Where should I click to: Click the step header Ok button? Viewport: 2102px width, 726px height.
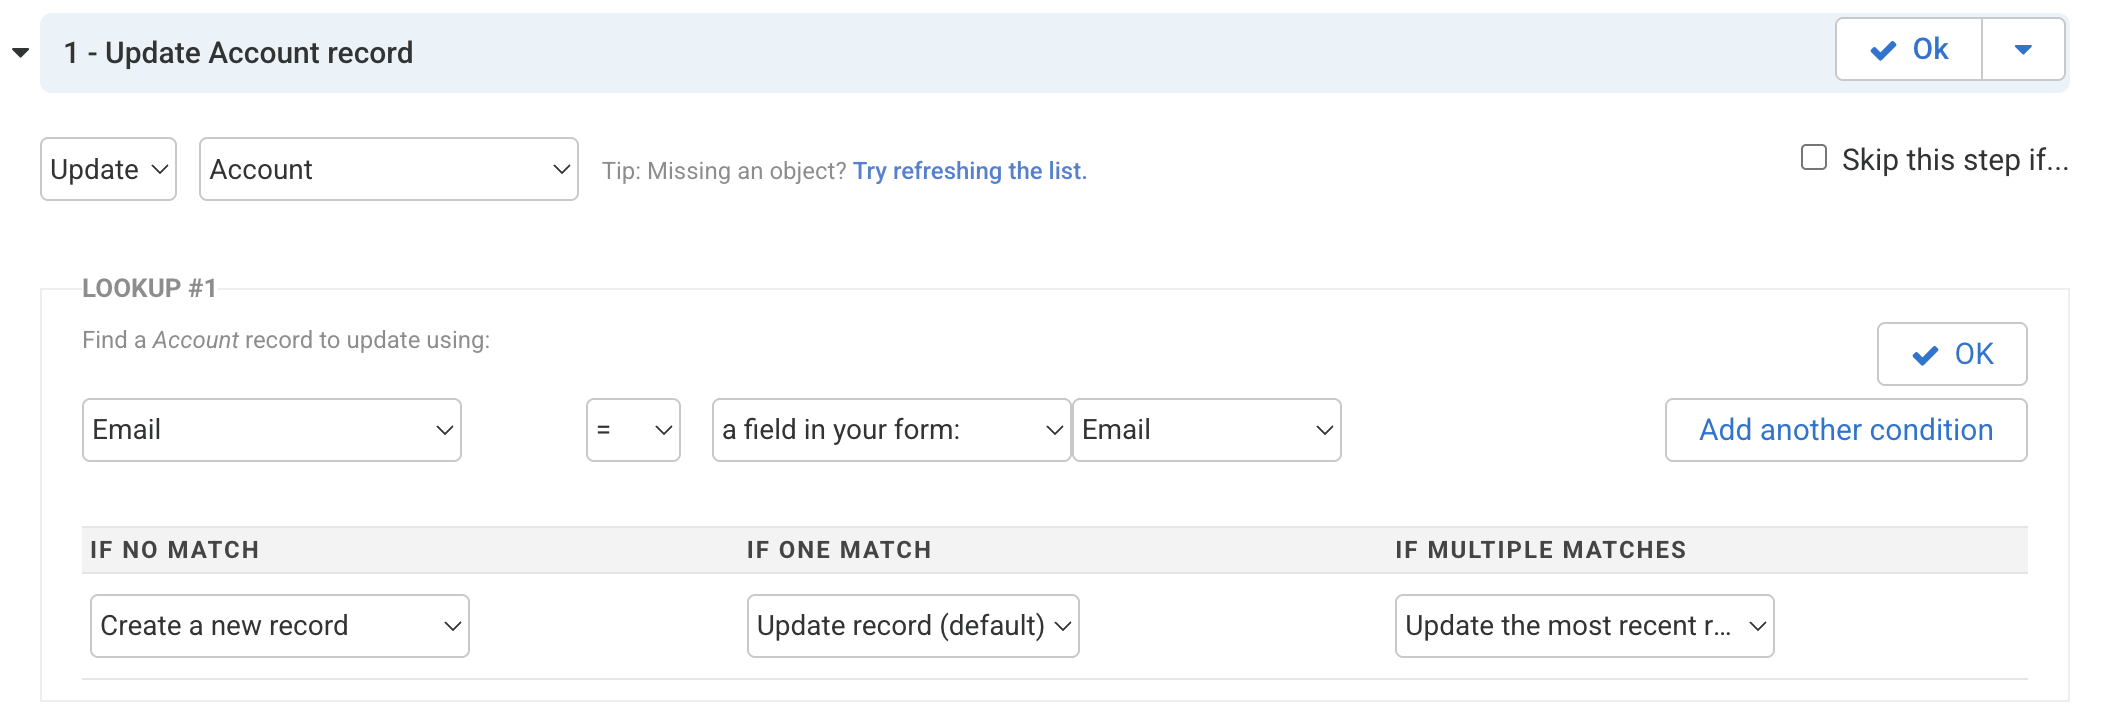(1908, 49)
